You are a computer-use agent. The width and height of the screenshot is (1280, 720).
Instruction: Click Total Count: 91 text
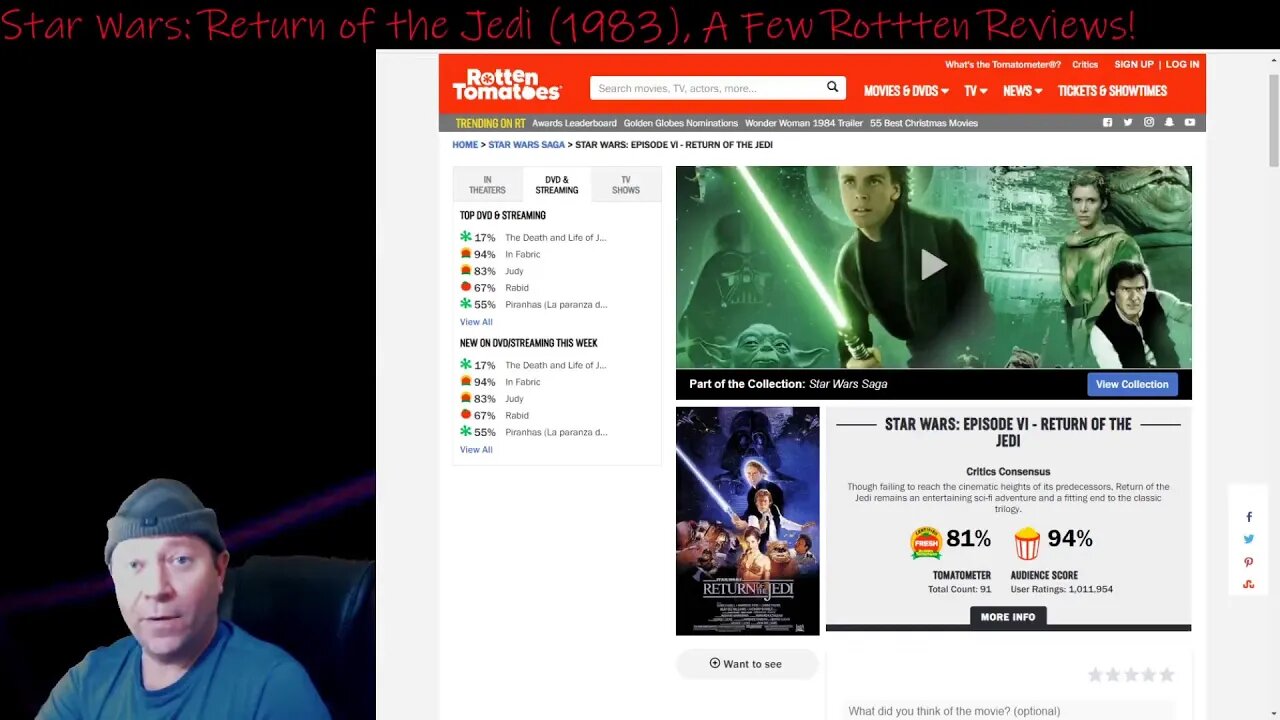[959, 590]
